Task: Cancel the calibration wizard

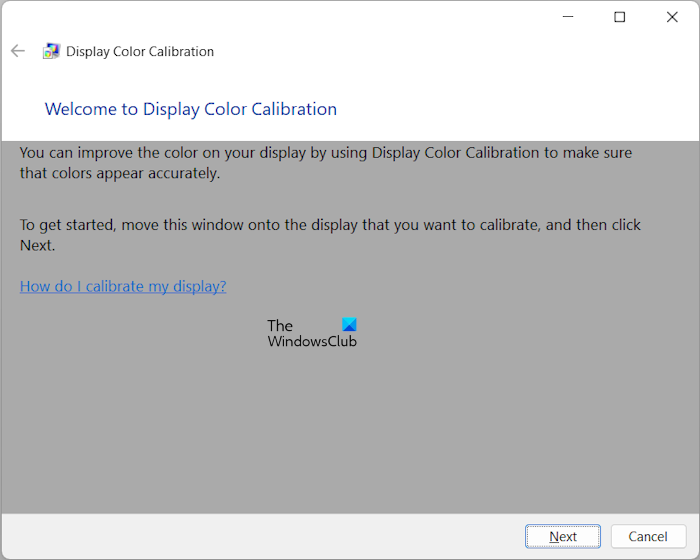Action: coord(648,536)
